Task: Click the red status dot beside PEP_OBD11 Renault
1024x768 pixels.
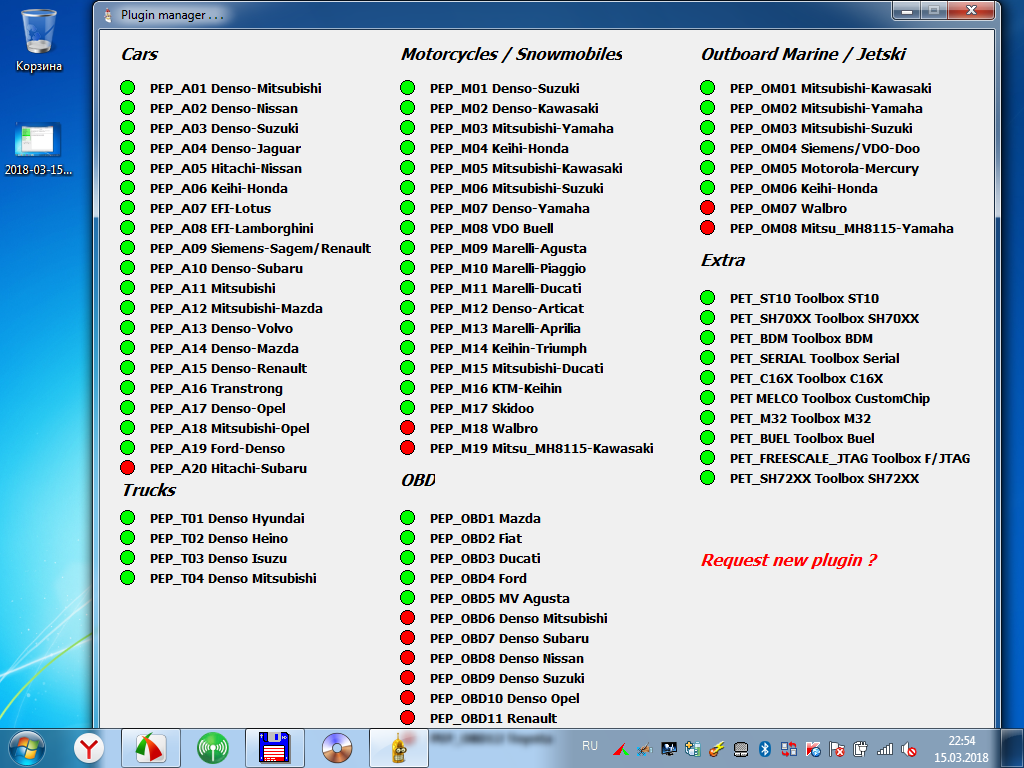Action: click(408, 718)
